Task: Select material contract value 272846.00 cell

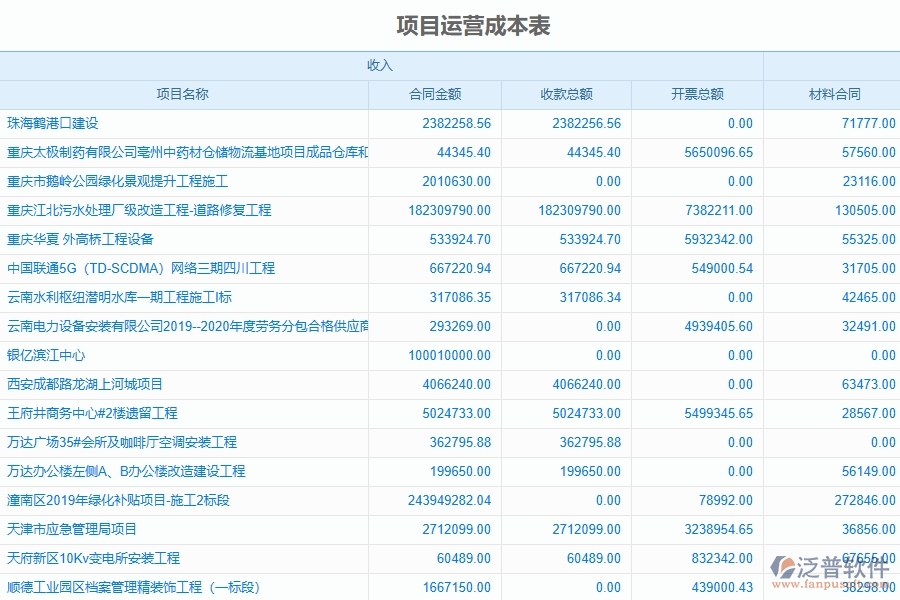Action: pos(866,500)
